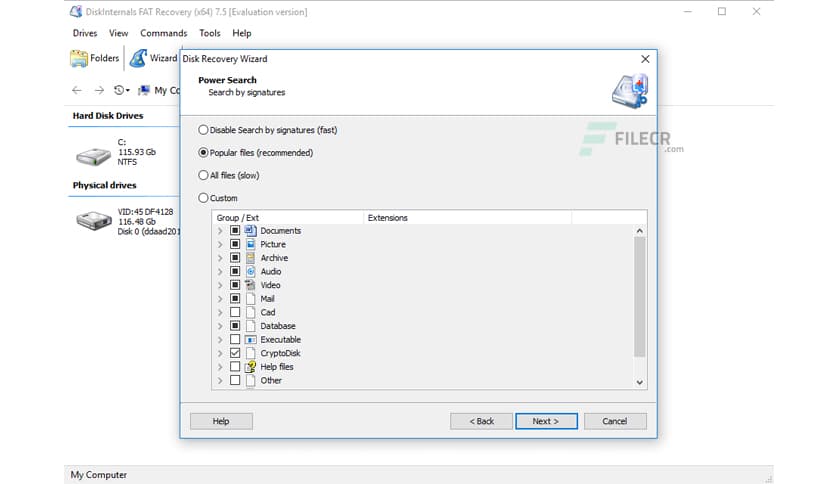Toggle the Database checkbox
Viewport: 836px width, 484px height.
[235, 326]
